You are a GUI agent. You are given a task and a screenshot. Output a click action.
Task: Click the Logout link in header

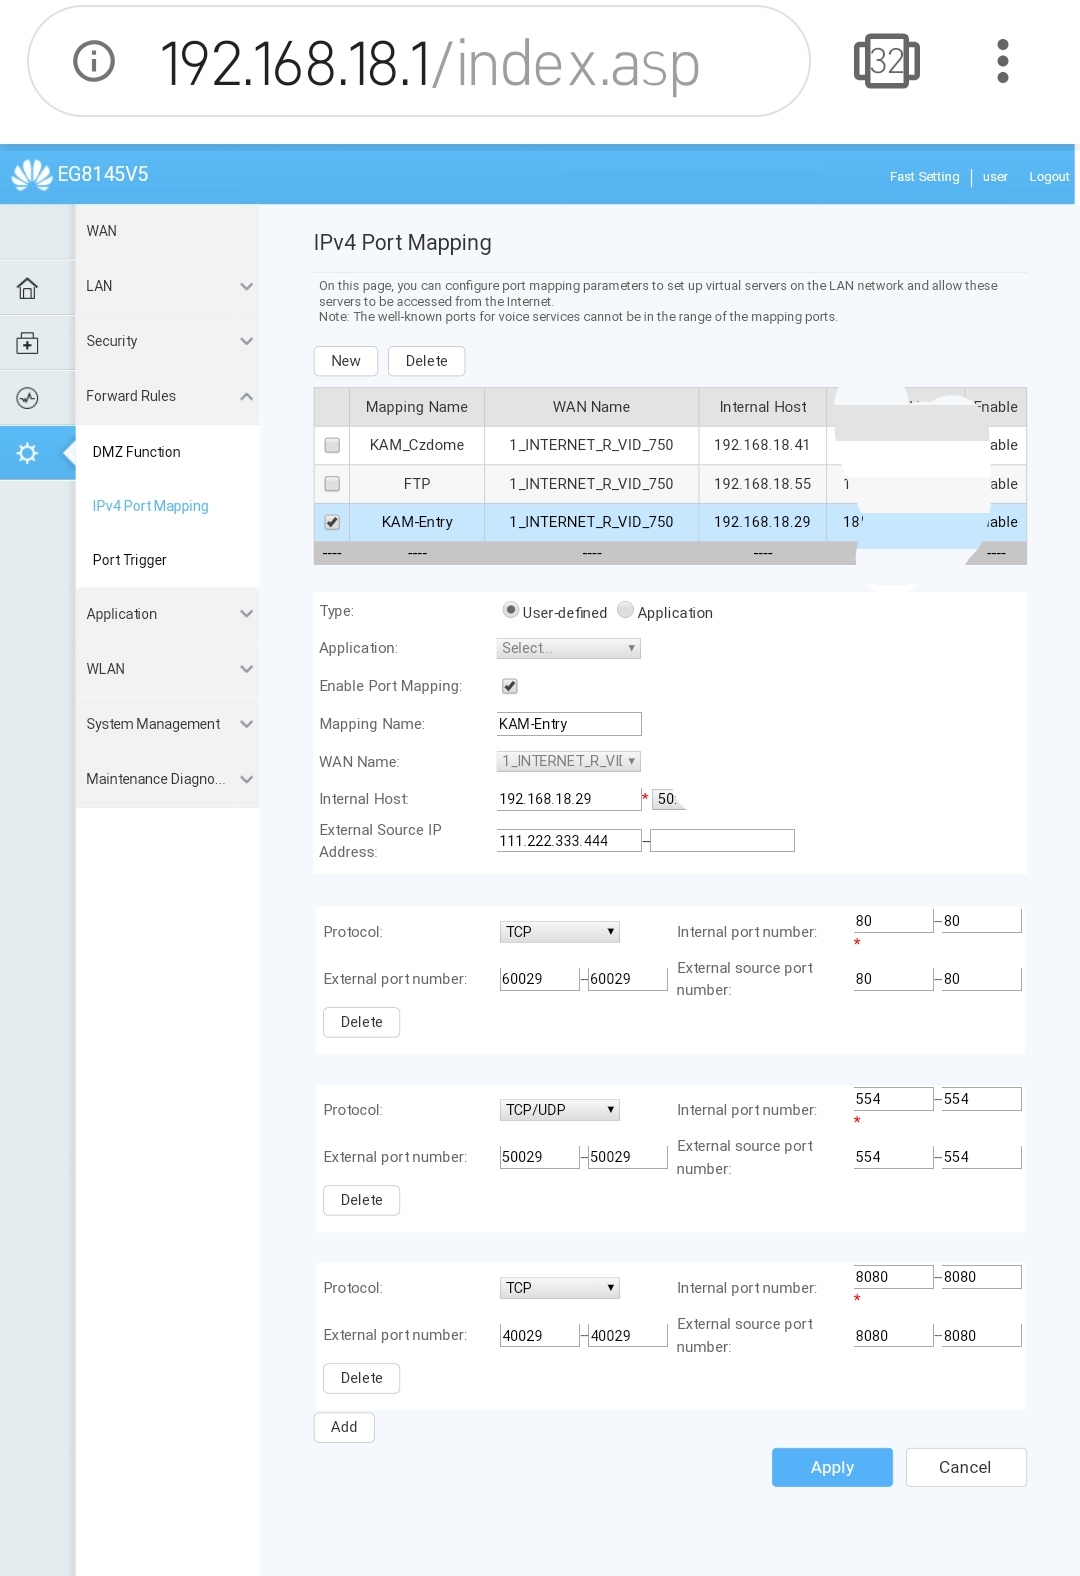pyautogui.click(x=1048, y=177)
